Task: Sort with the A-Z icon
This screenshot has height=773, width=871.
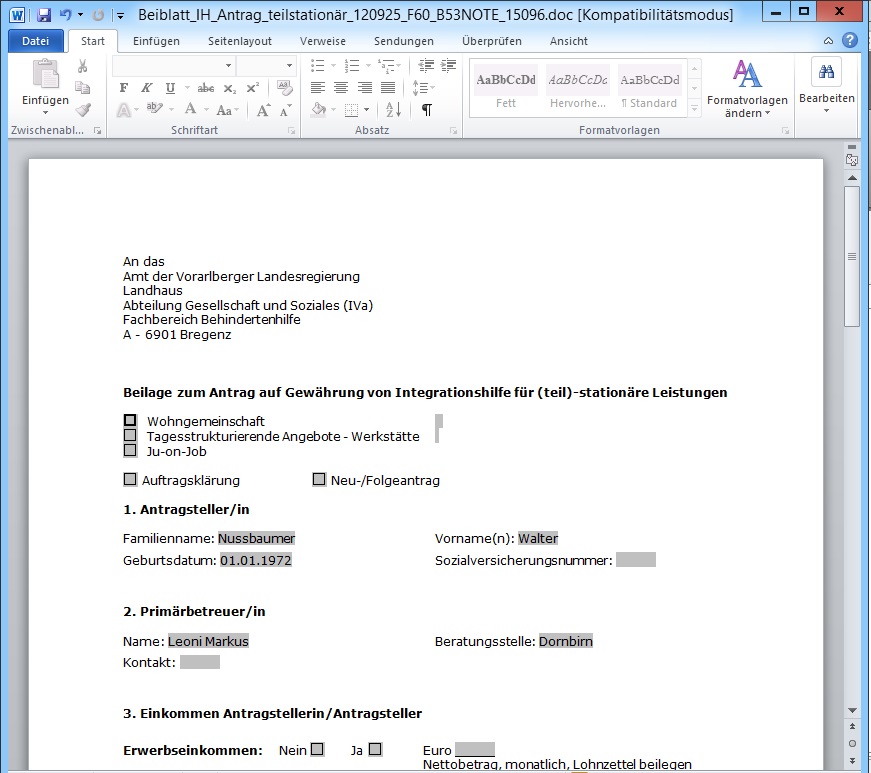Action: (393, 109)
